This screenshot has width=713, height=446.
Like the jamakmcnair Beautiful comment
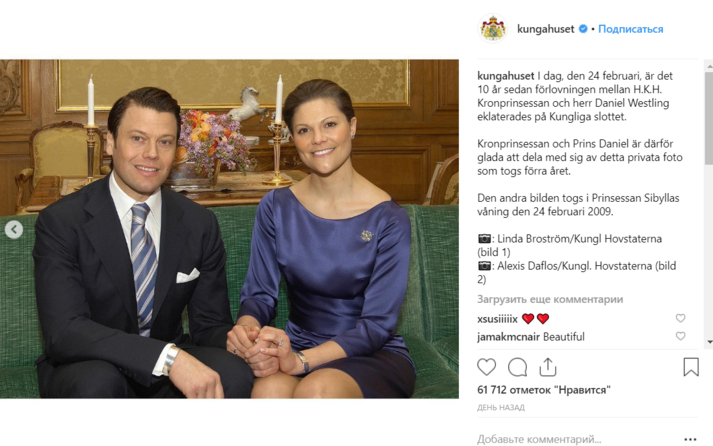(680, 336)
